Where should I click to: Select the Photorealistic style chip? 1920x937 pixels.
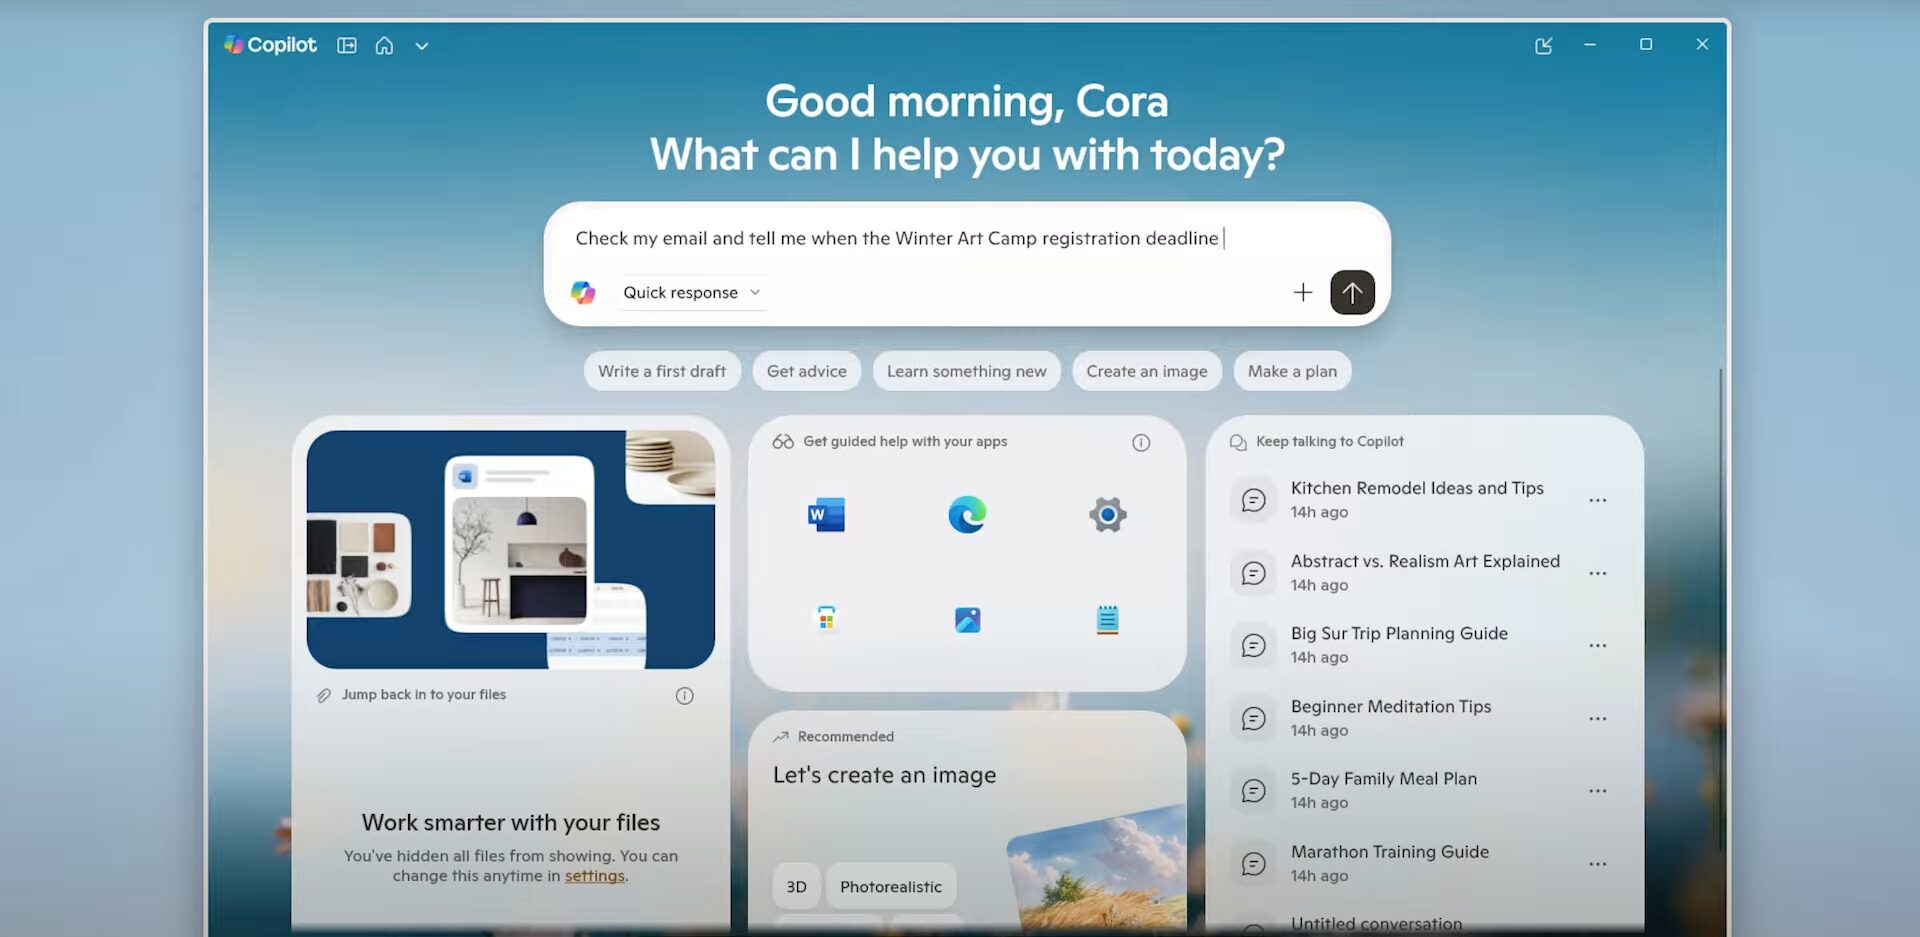[890, 886]
